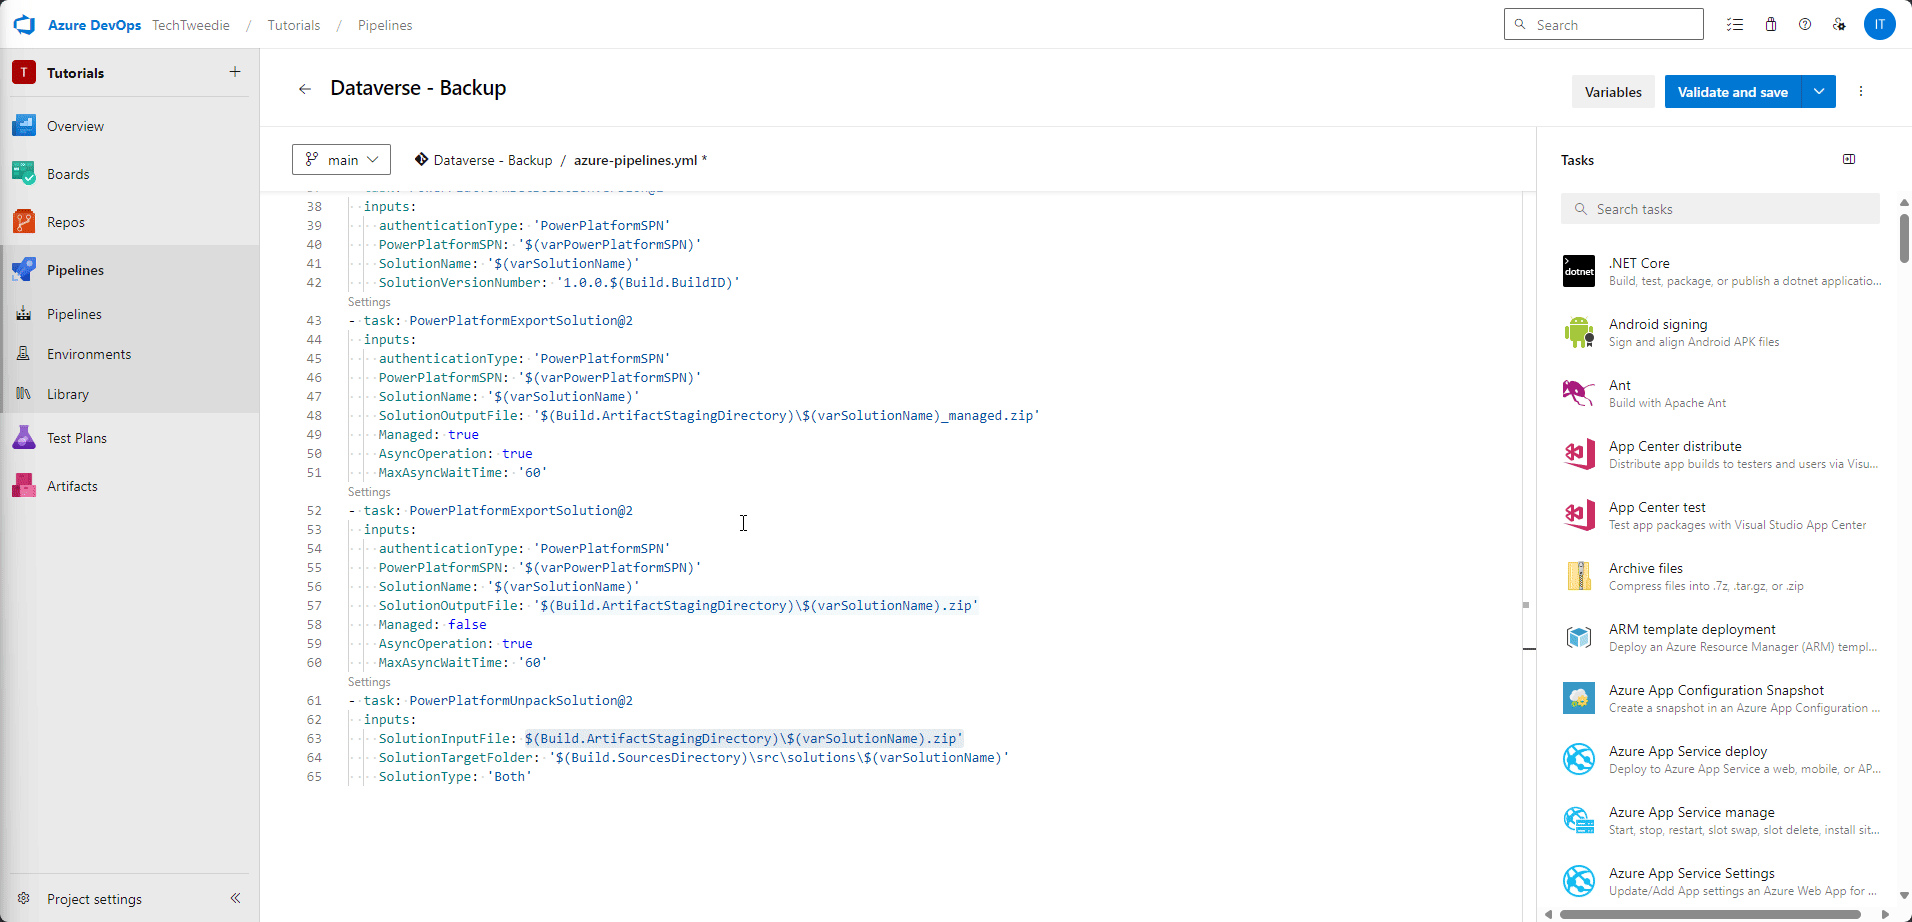Open the Azure DevOps marketplace bag icon
The image size is (1912, 922).
pyautogui.click(x=1770, y=24)
